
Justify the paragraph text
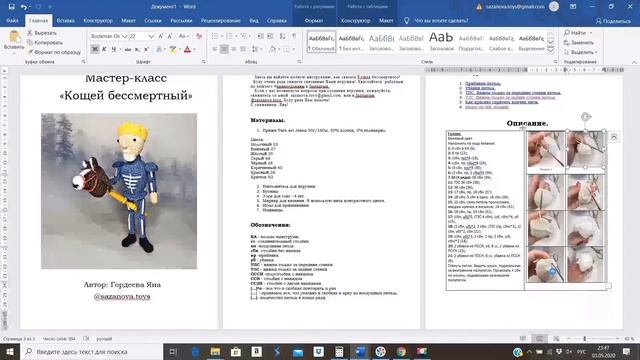(x=243, y=49)
